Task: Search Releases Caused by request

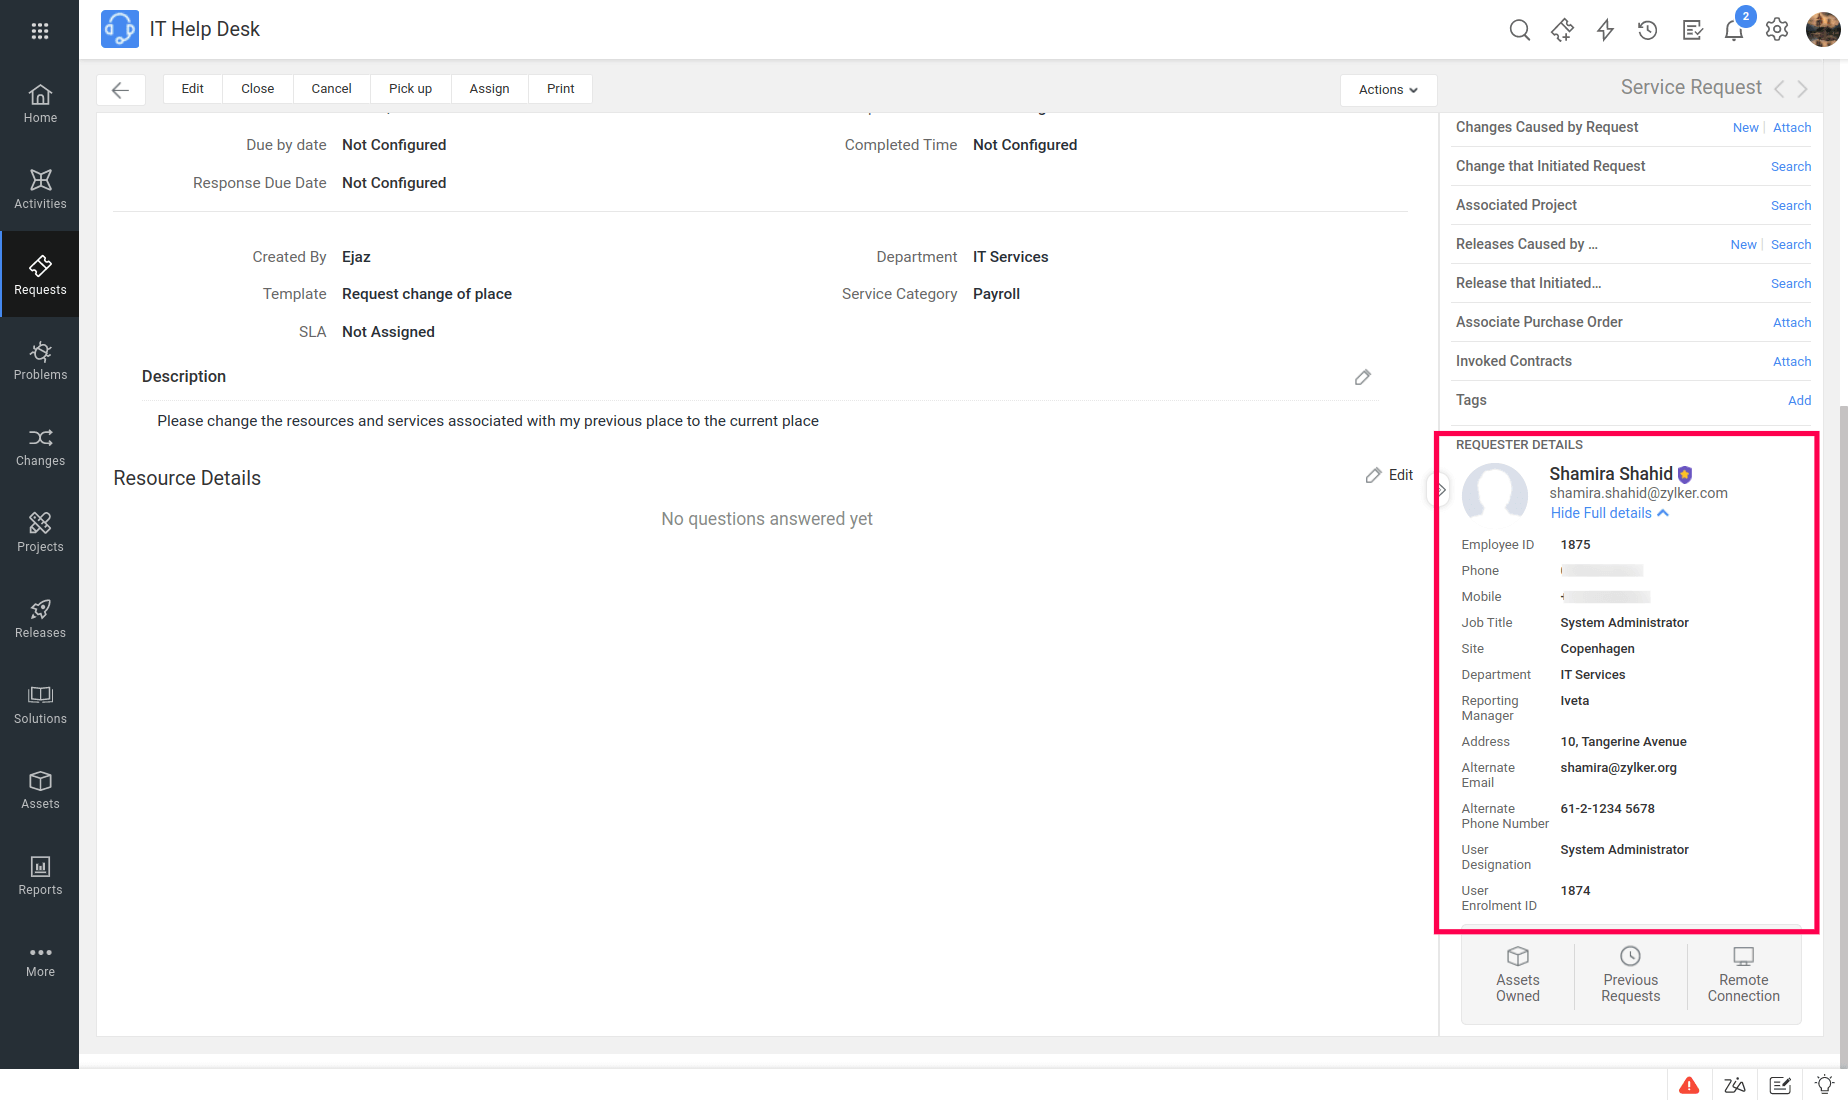Action: [x=1791, y=244]
